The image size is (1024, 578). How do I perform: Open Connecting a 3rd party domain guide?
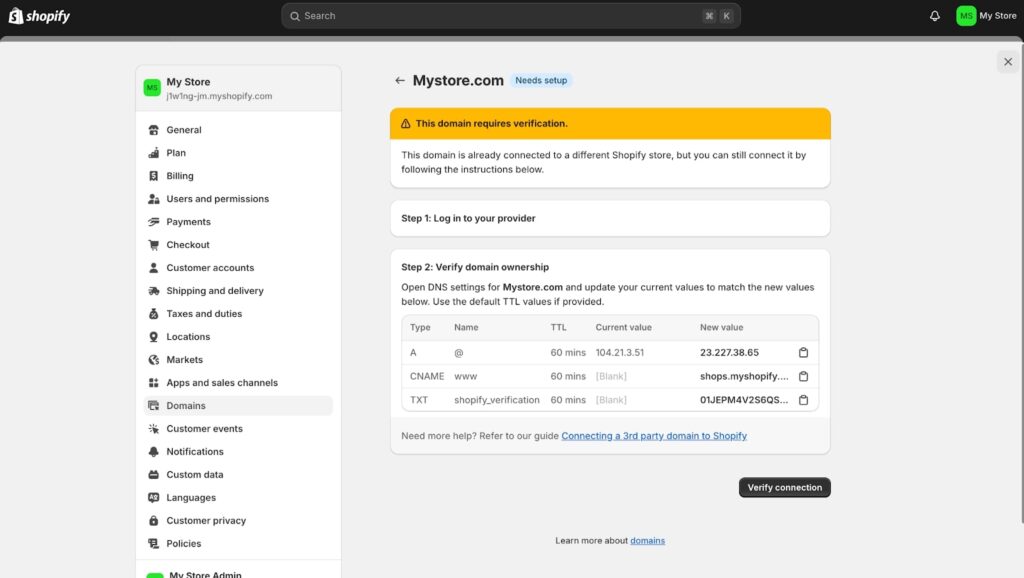[654, 436]
